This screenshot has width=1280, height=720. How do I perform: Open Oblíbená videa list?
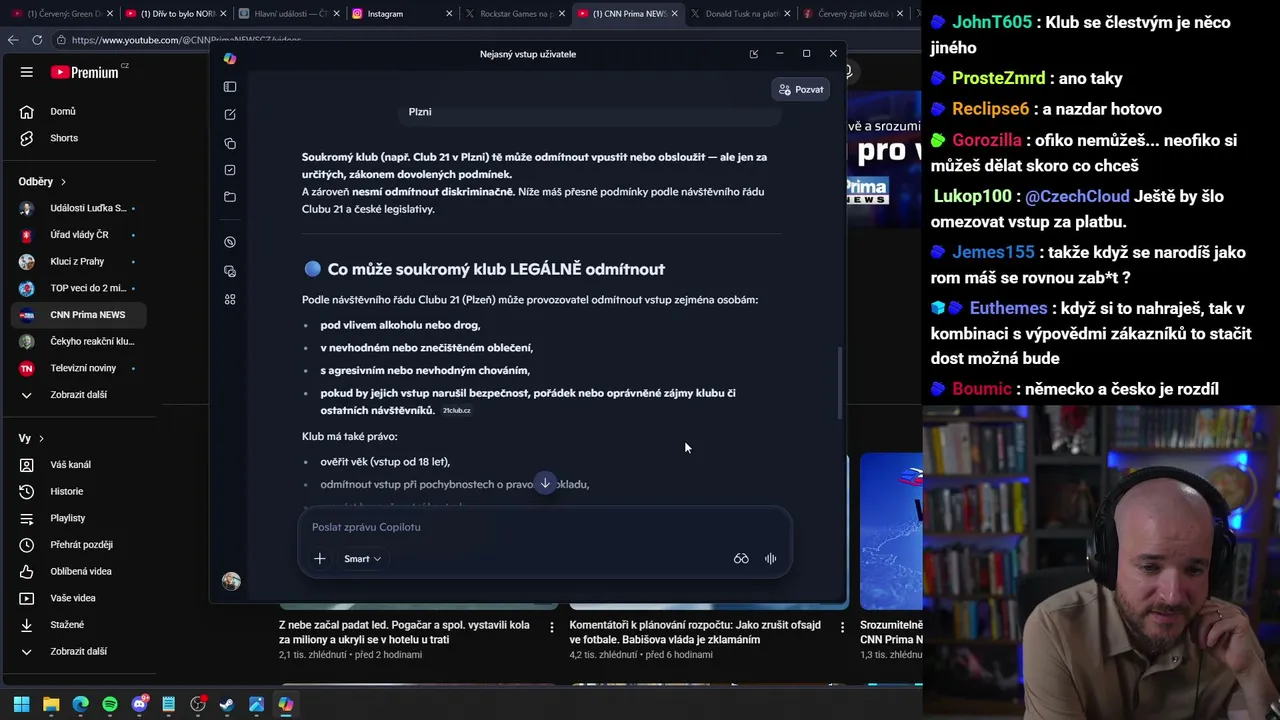pos(78,572)
